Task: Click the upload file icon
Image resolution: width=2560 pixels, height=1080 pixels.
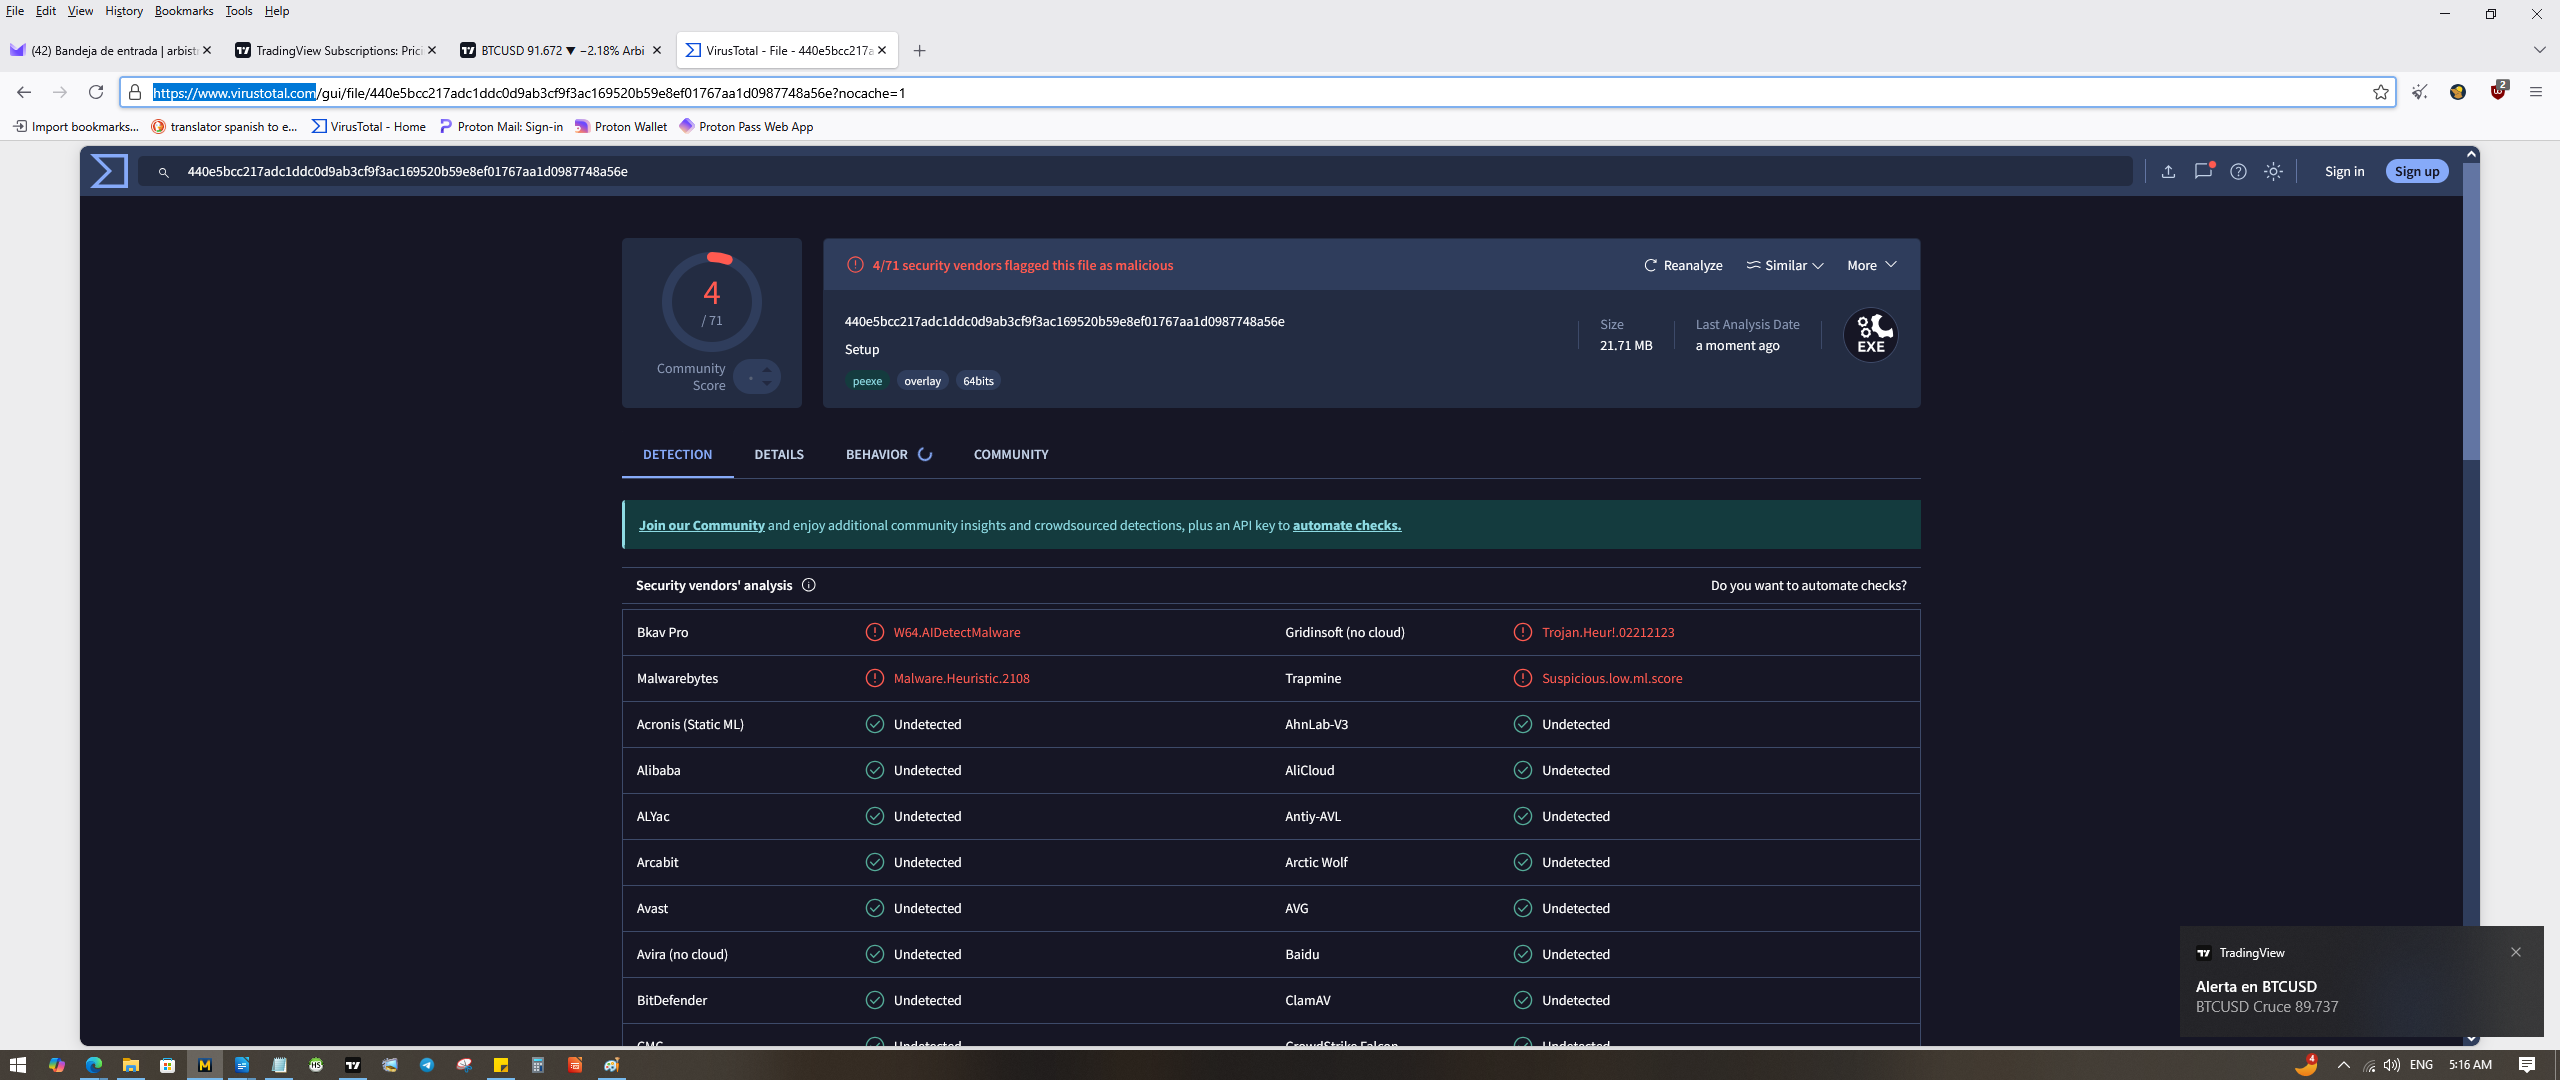Action: click(x=2168, y=172)
